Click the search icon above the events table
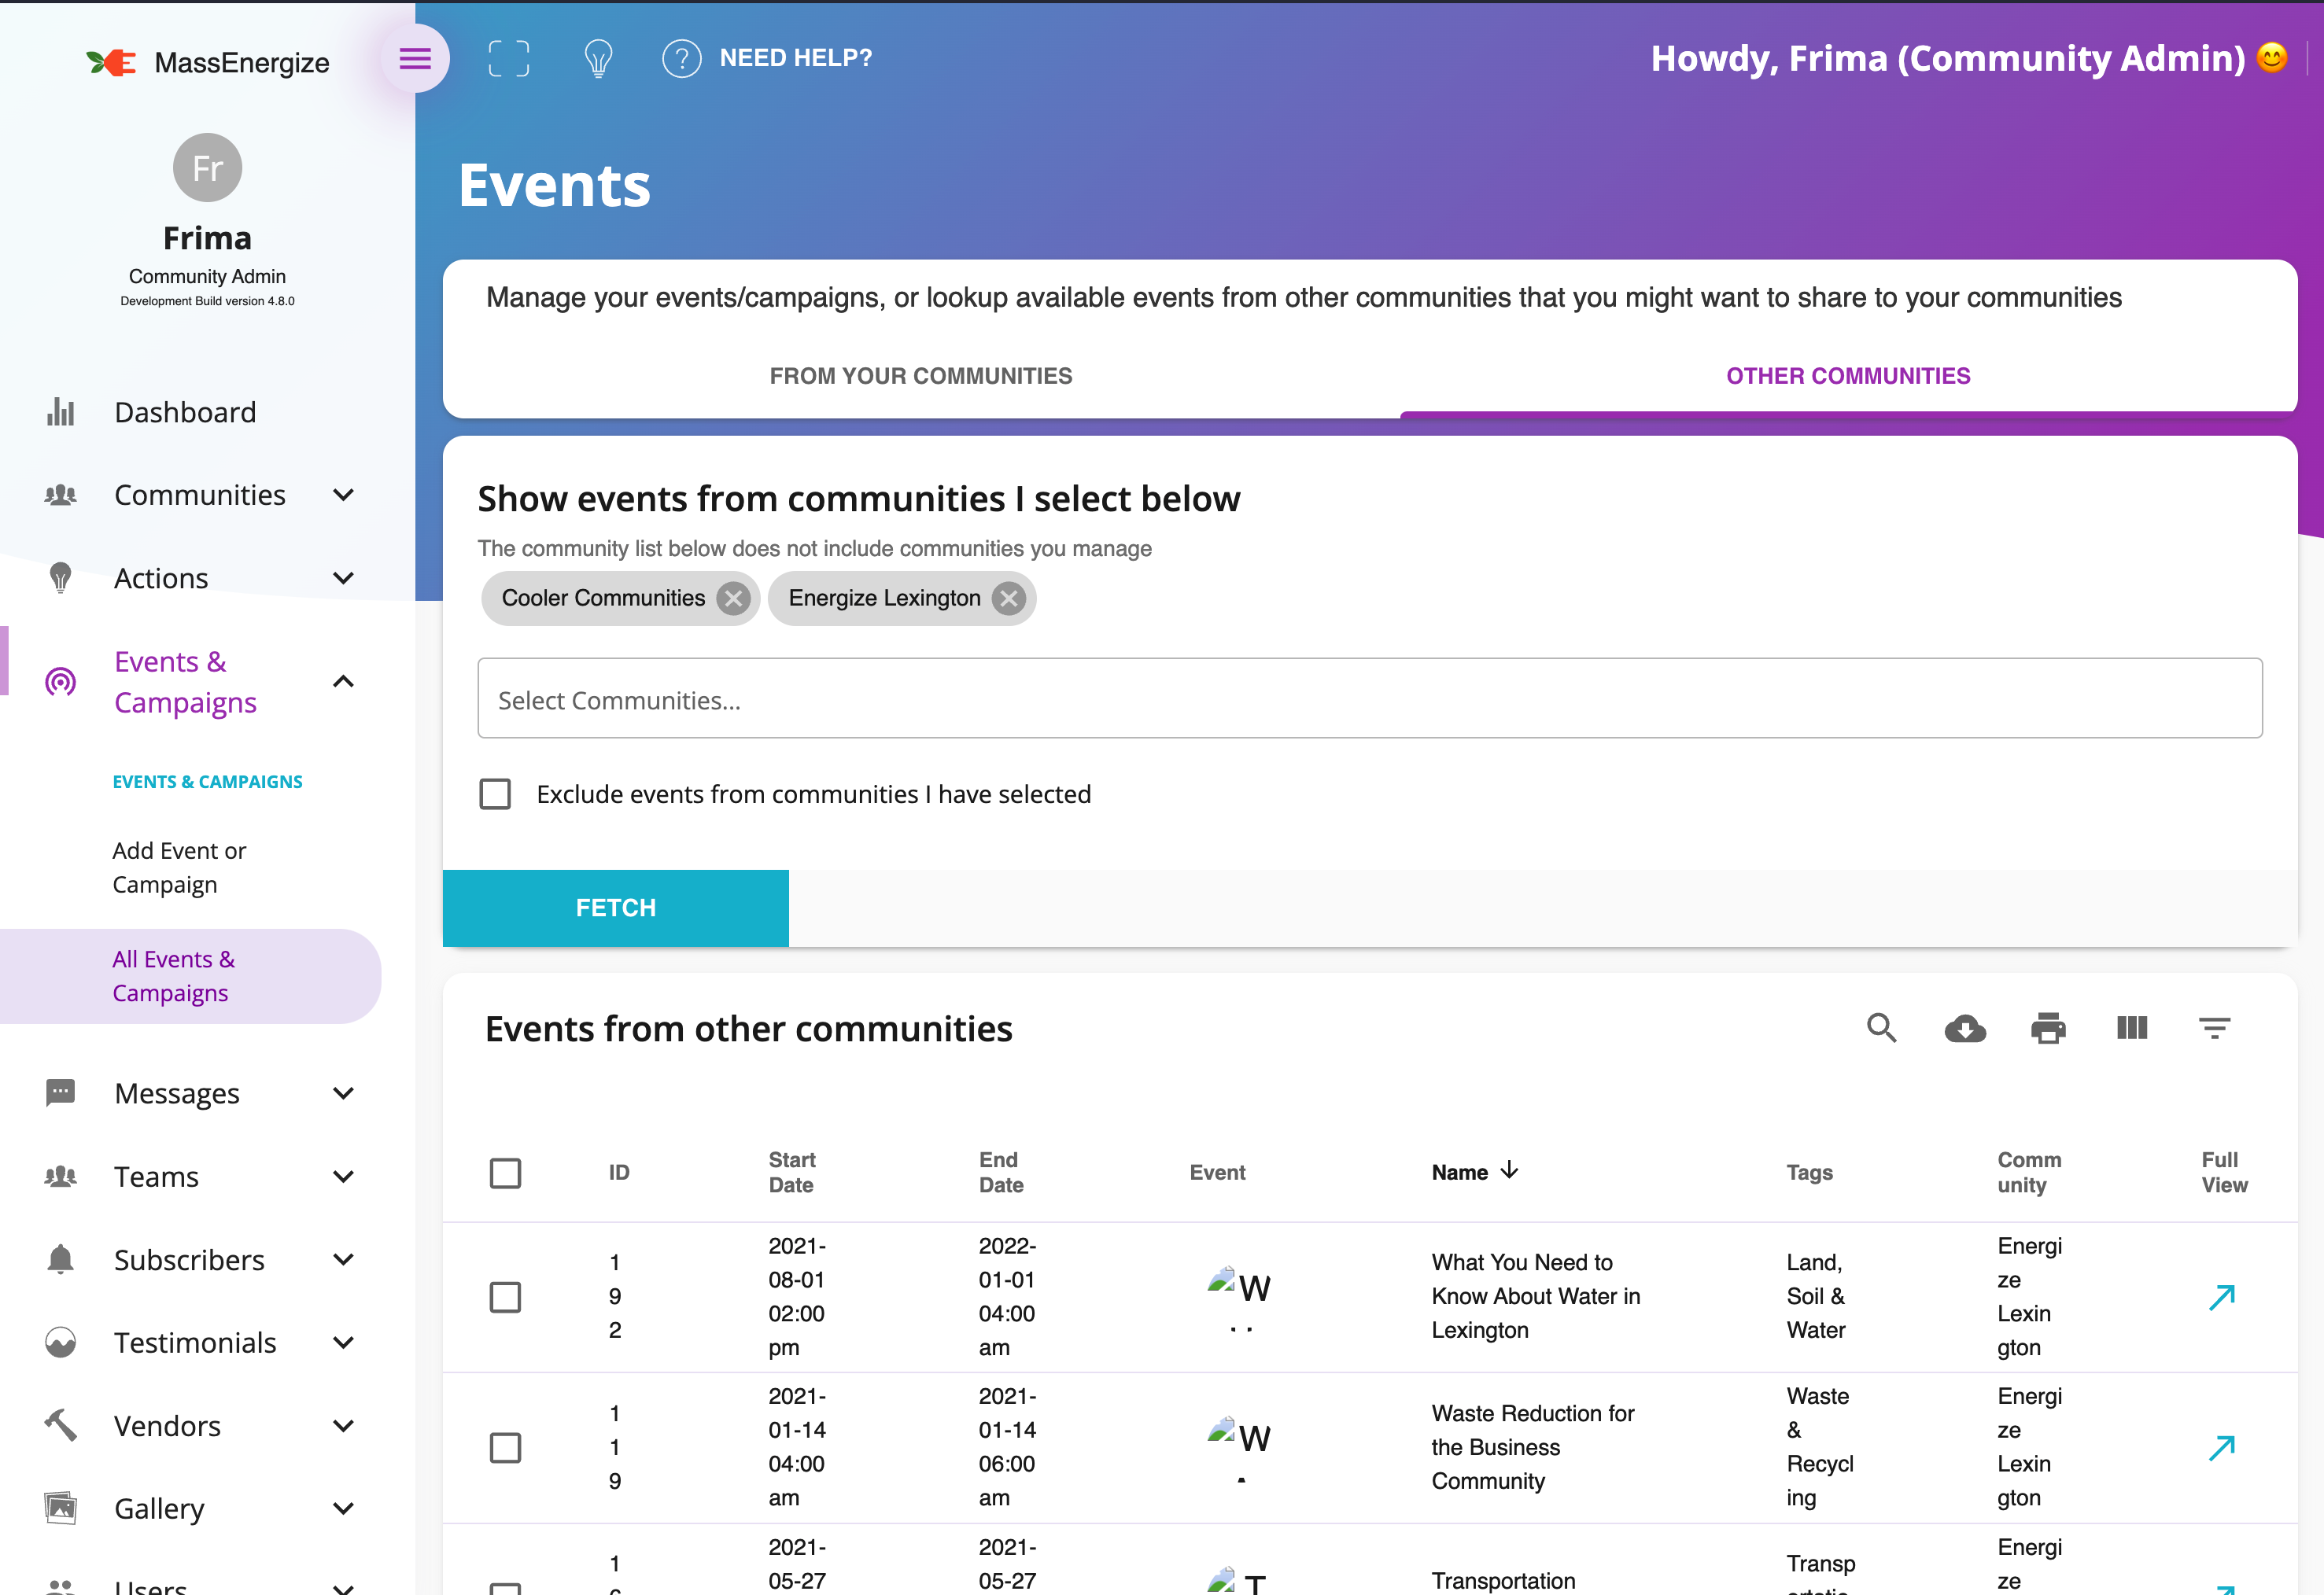 pyautogui.click(x=1881, y=1028)
